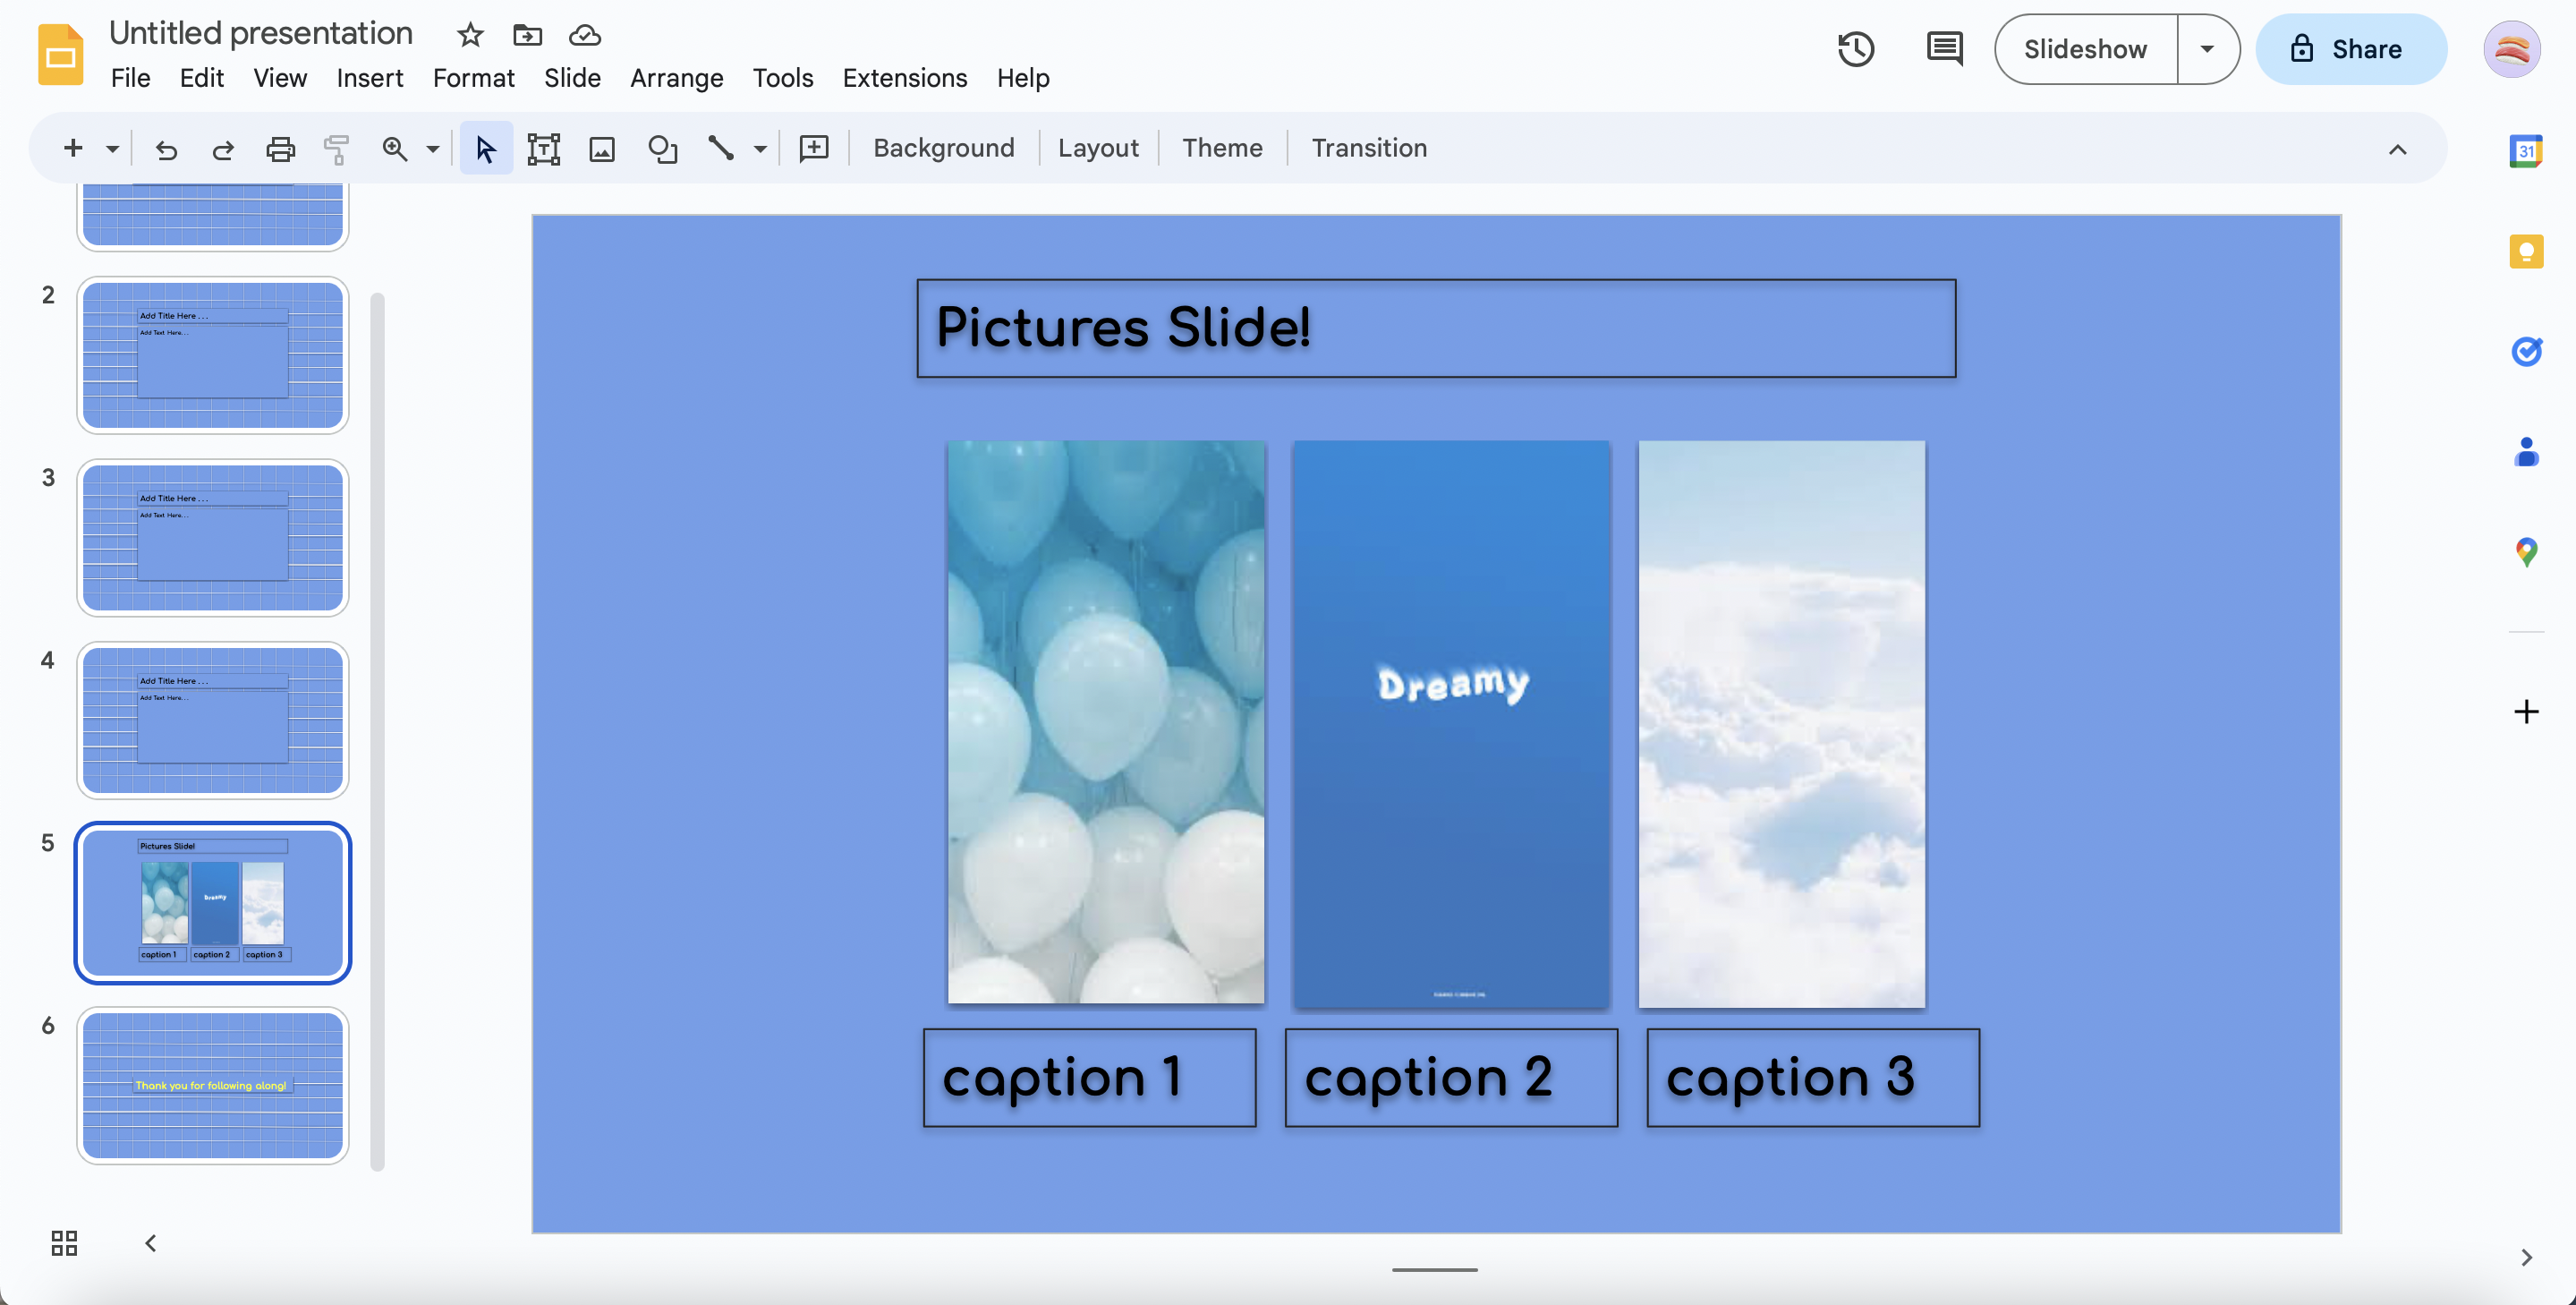Open Google Maps side panel
Viewport: 2576px width, 1305px height.
[x=2526, y=551]
